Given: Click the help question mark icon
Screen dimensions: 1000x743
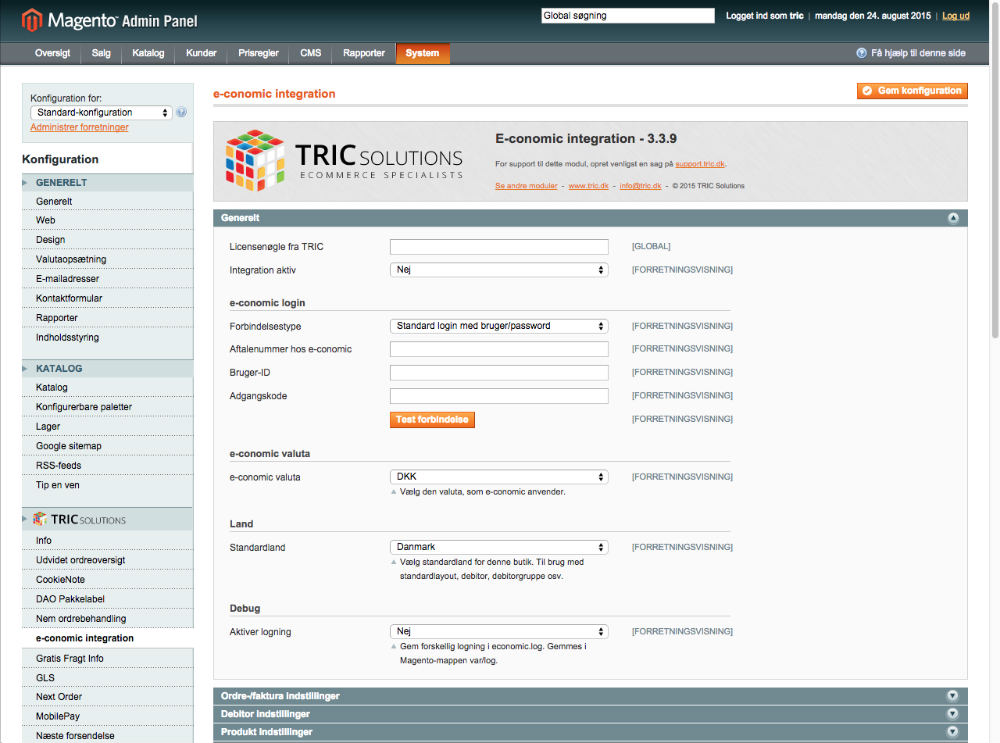Looking at the screenshot, I should (861, 53).
